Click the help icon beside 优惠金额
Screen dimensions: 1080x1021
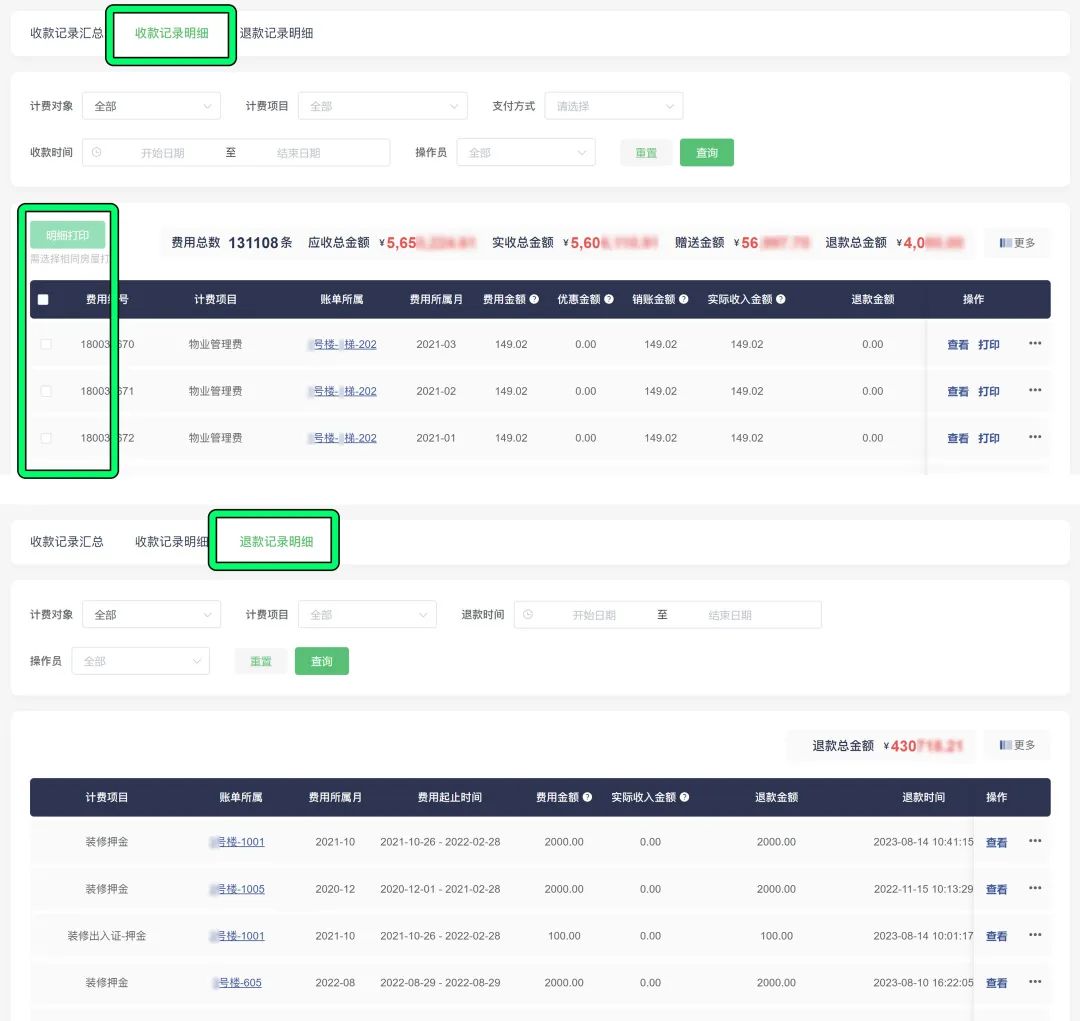click(x=609, y=299)
